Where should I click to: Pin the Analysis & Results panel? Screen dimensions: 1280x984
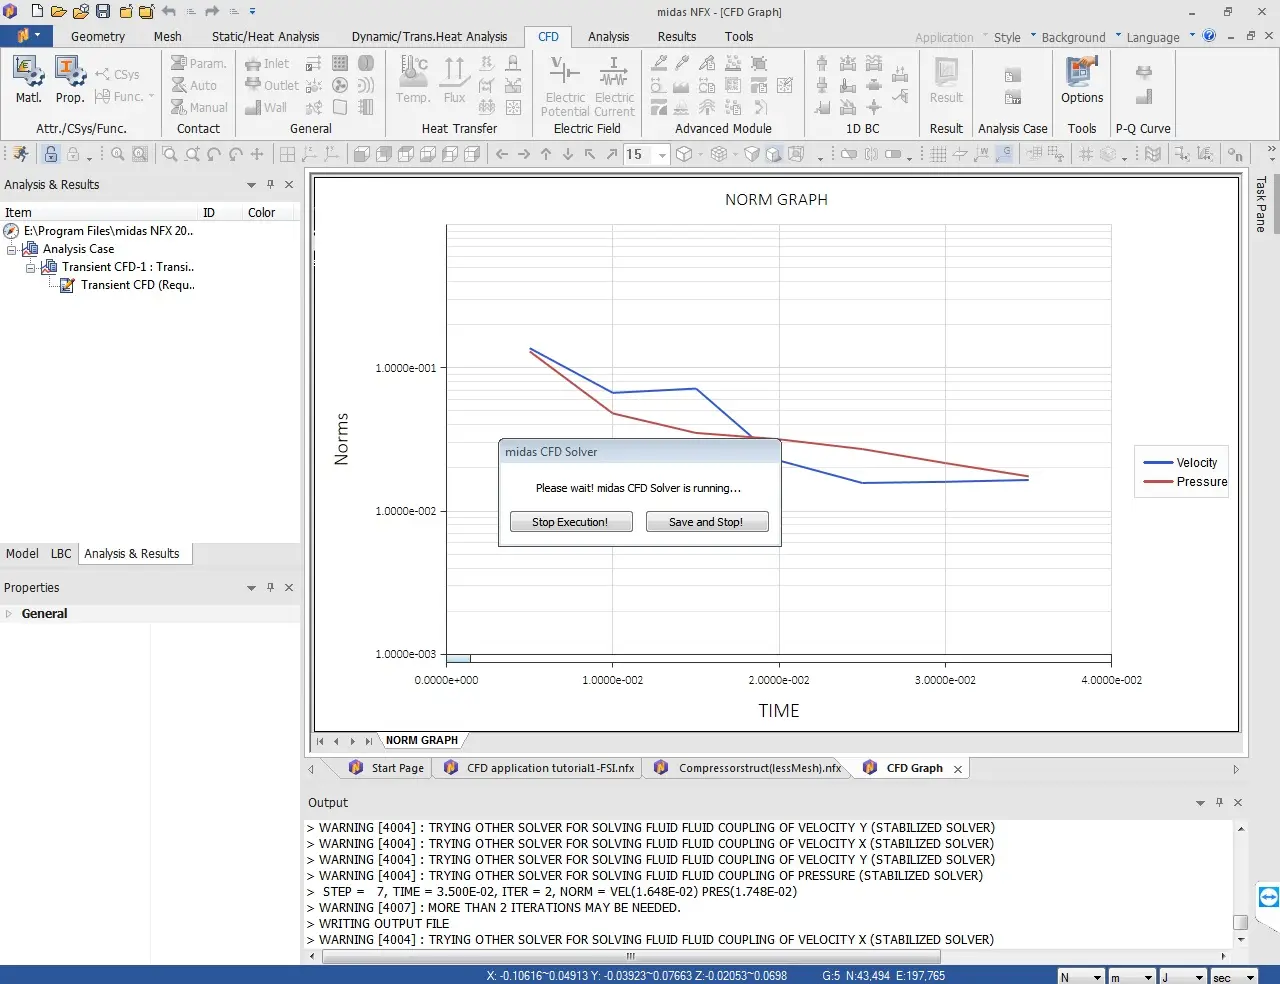tap(270, 184)
